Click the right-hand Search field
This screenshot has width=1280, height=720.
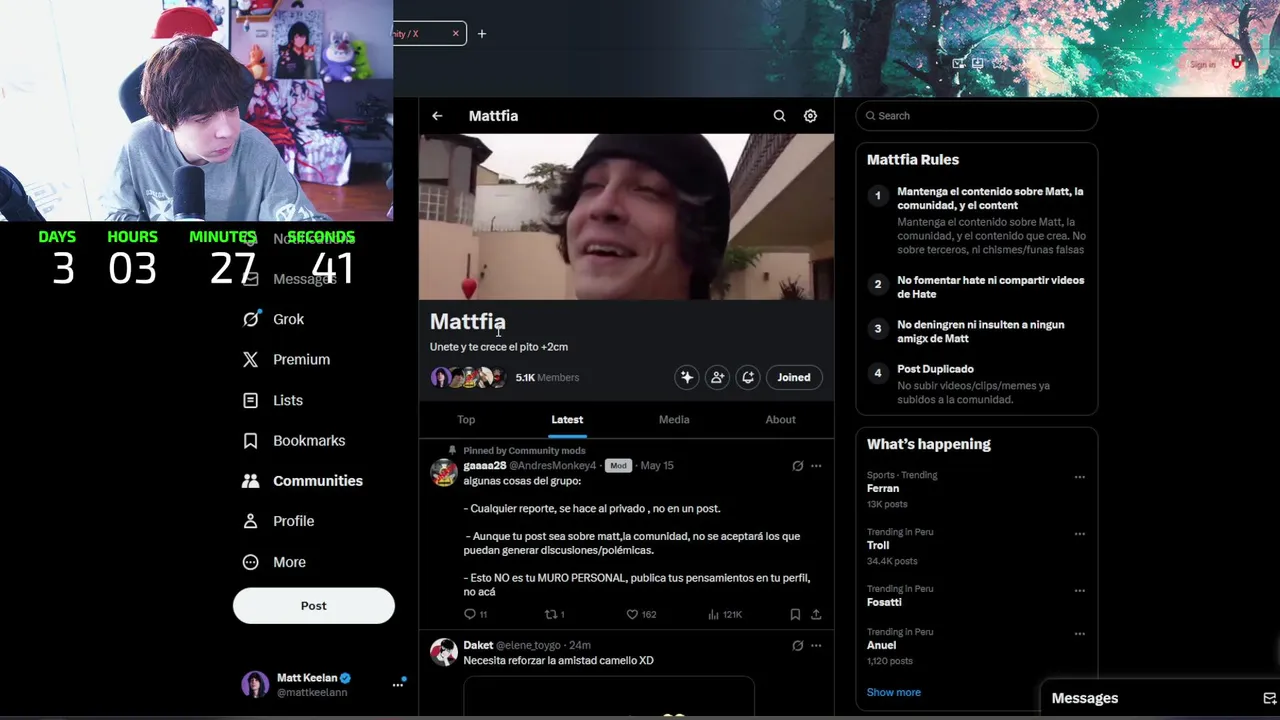click(x=976, y=116)
